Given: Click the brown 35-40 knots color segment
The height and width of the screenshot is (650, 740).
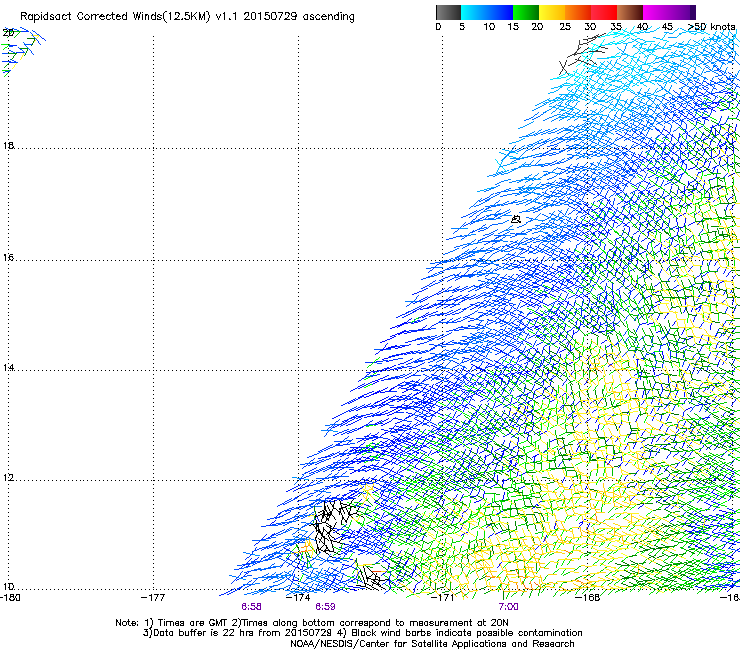Looking at the screenshot, I should 630,12.
